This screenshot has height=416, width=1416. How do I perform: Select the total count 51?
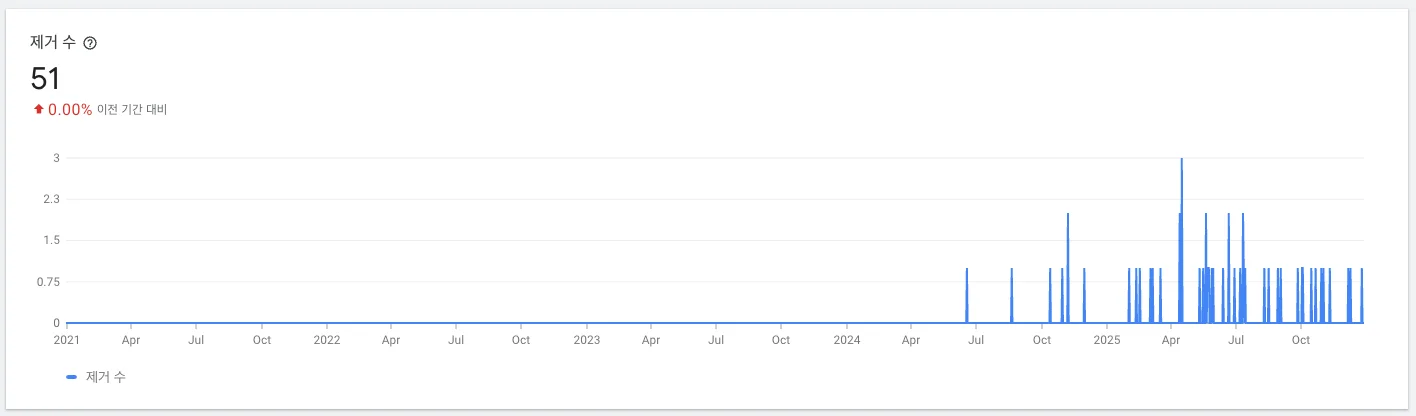click(46, 78)
